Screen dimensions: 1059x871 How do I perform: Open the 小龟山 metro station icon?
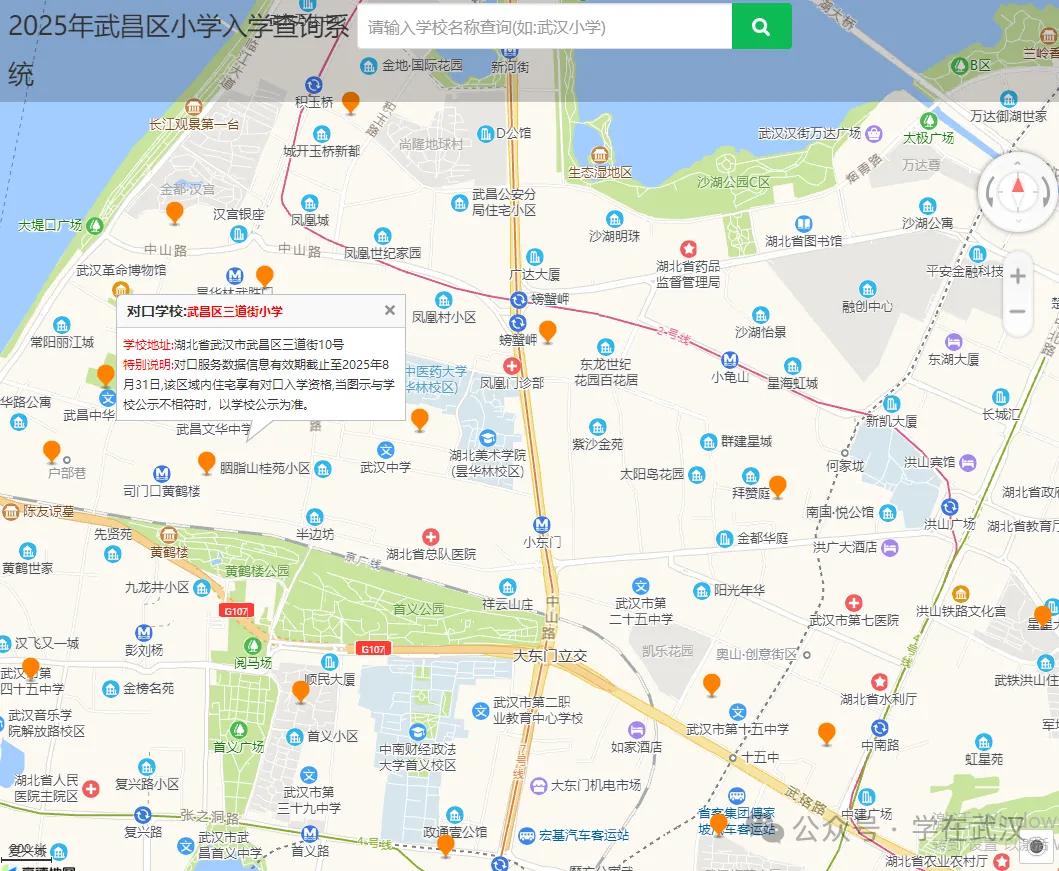[x=729, y=359]
